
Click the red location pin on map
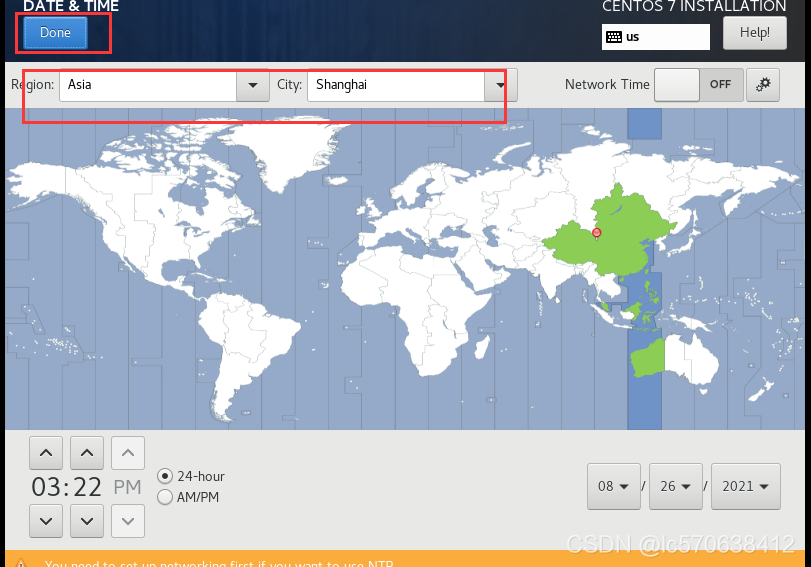pyautogui.click(x=596, y=233)
